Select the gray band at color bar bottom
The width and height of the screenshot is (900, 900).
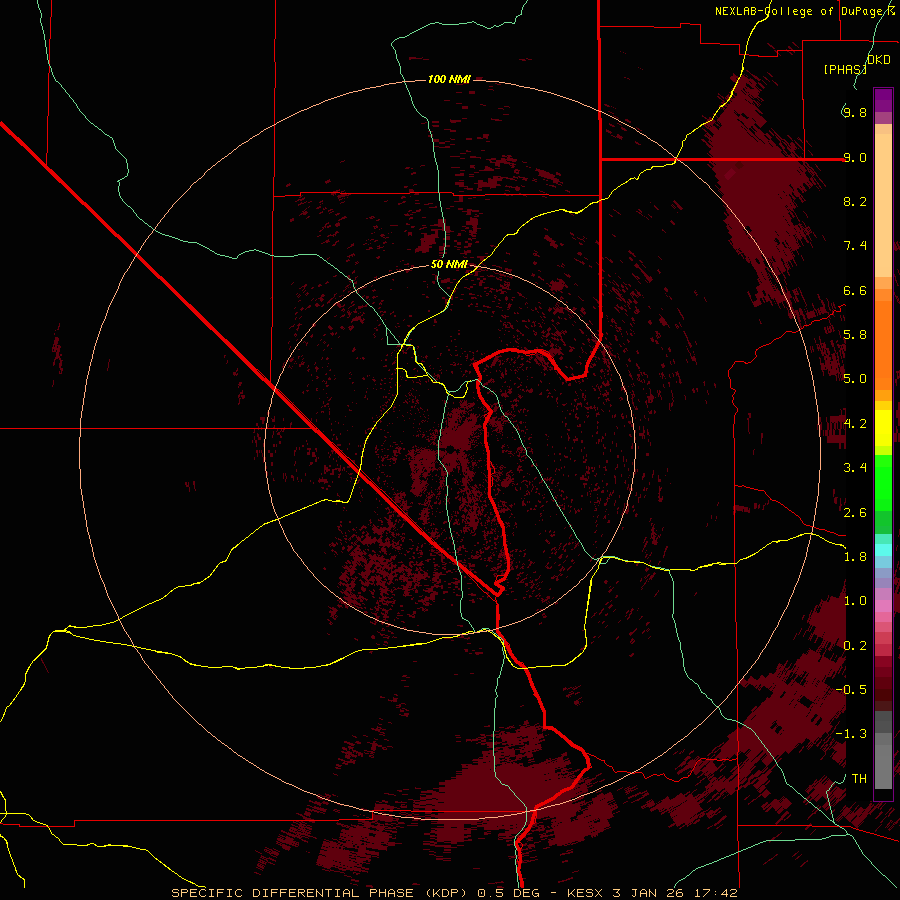tap(883, 761)
